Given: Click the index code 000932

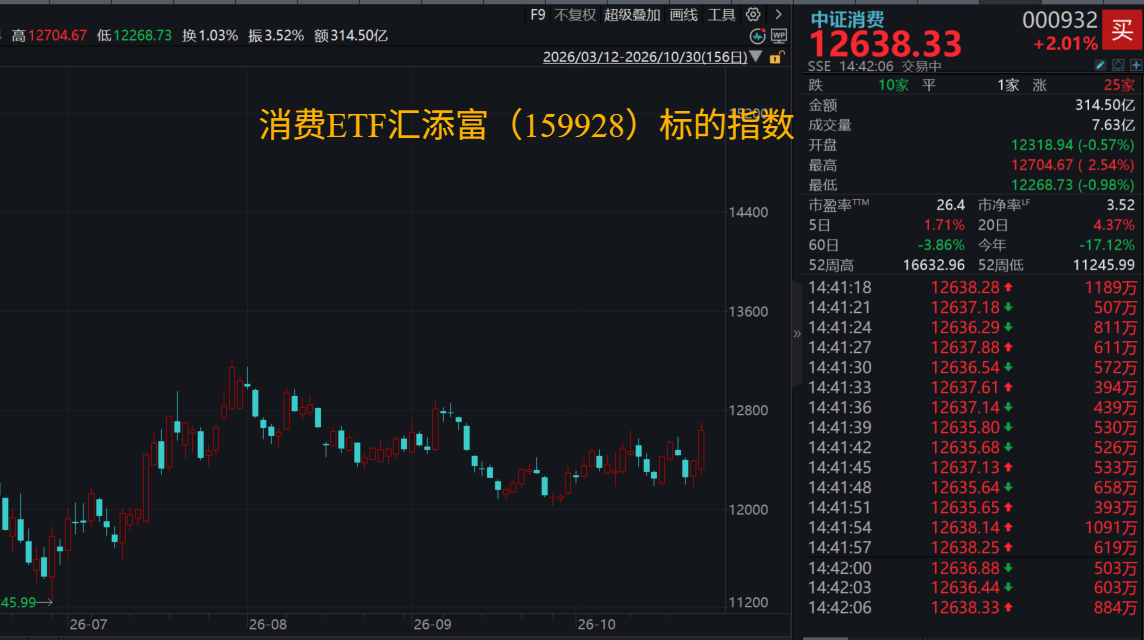Looking at the screenshot, I should click(1059, 20).
